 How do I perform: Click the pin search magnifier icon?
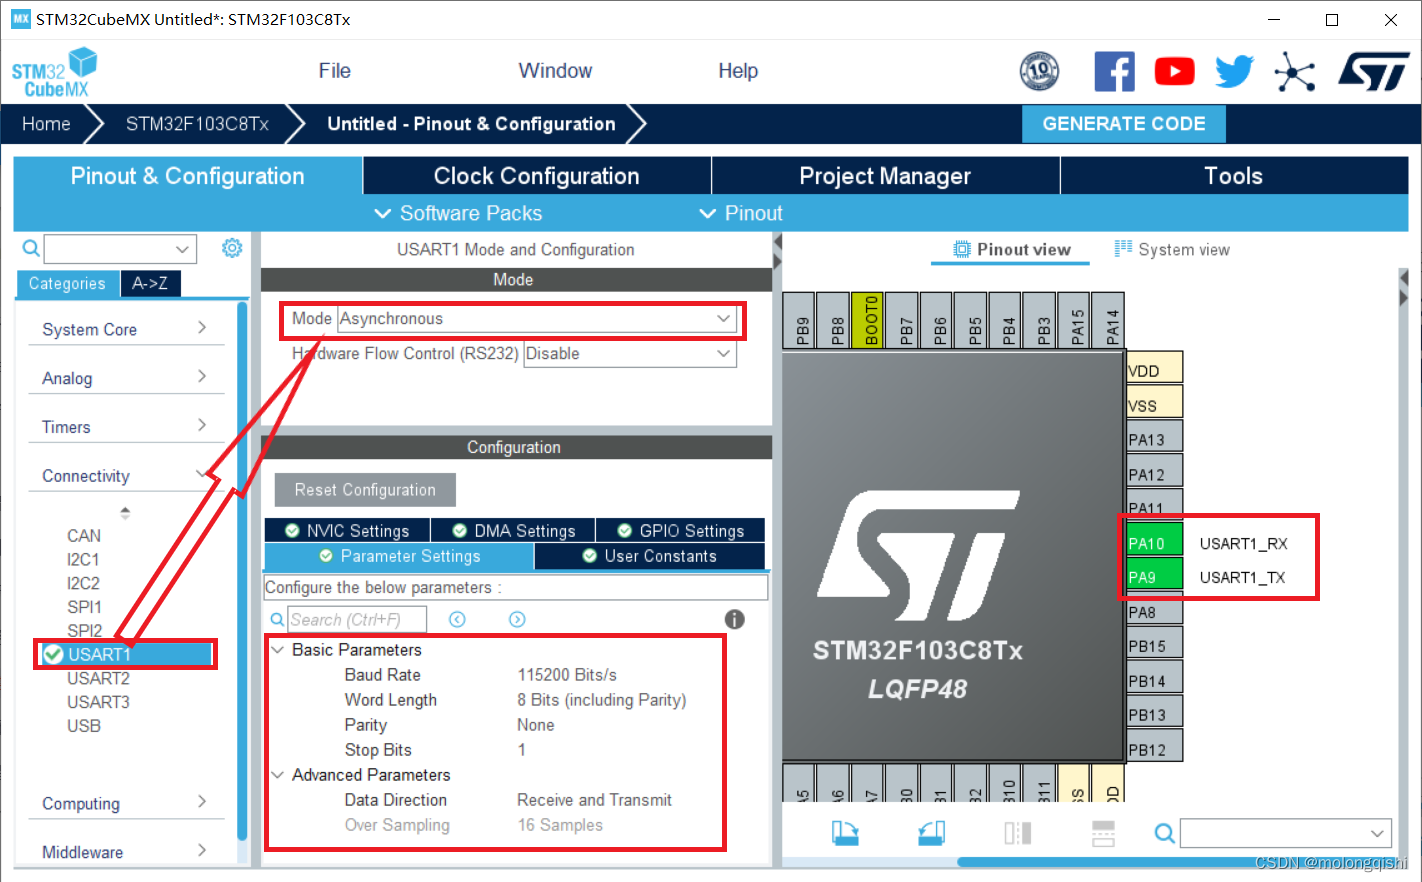pos(1165,833)
